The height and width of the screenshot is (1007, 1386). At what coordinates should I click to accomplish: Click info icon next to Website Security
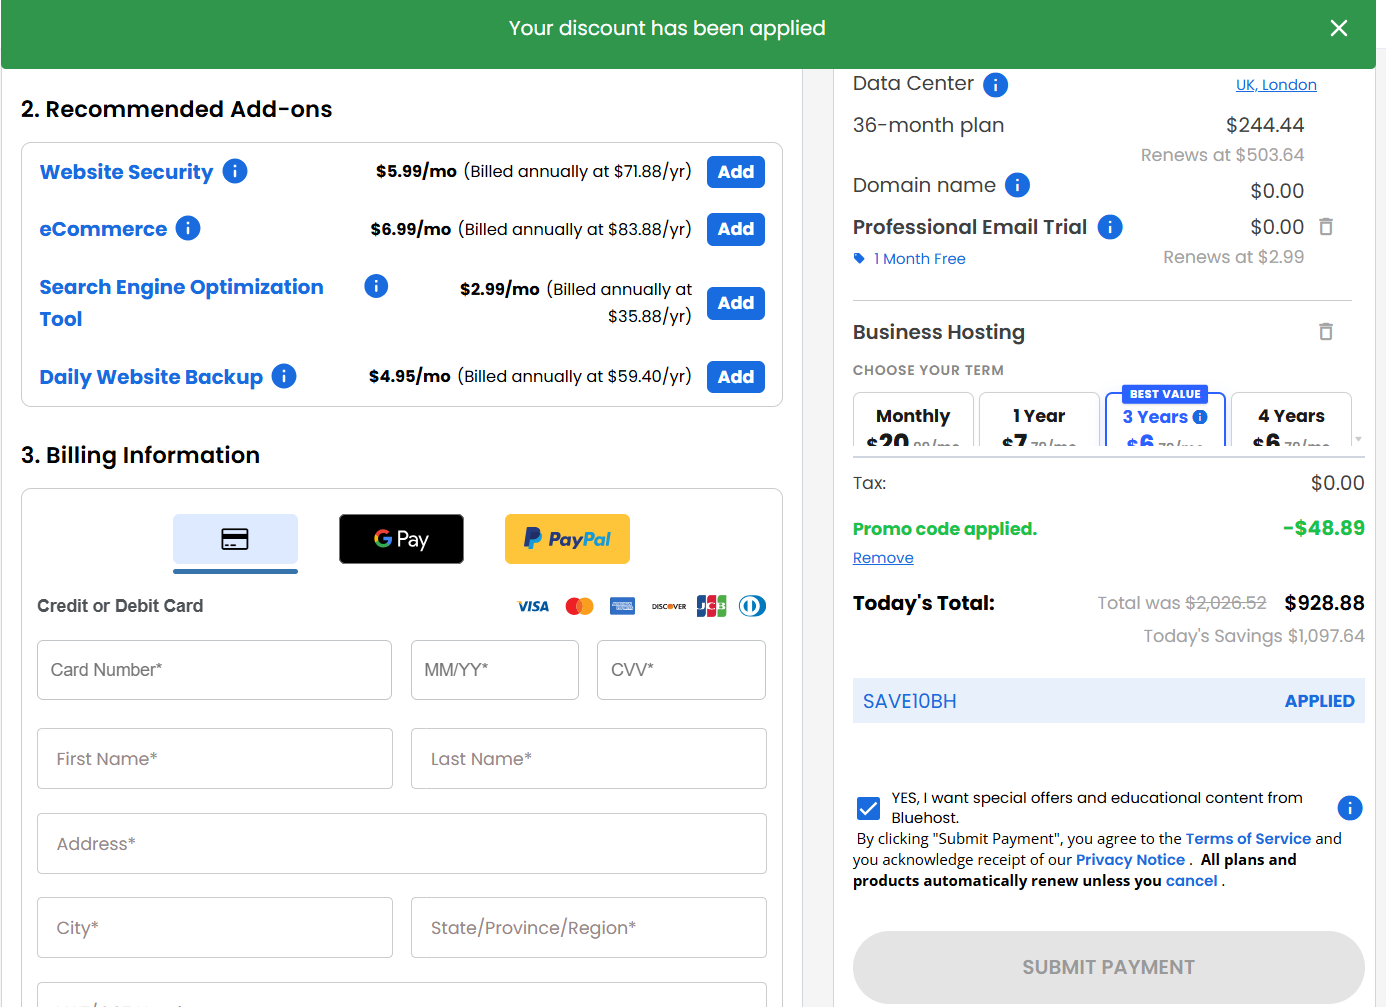pos(235,171)
